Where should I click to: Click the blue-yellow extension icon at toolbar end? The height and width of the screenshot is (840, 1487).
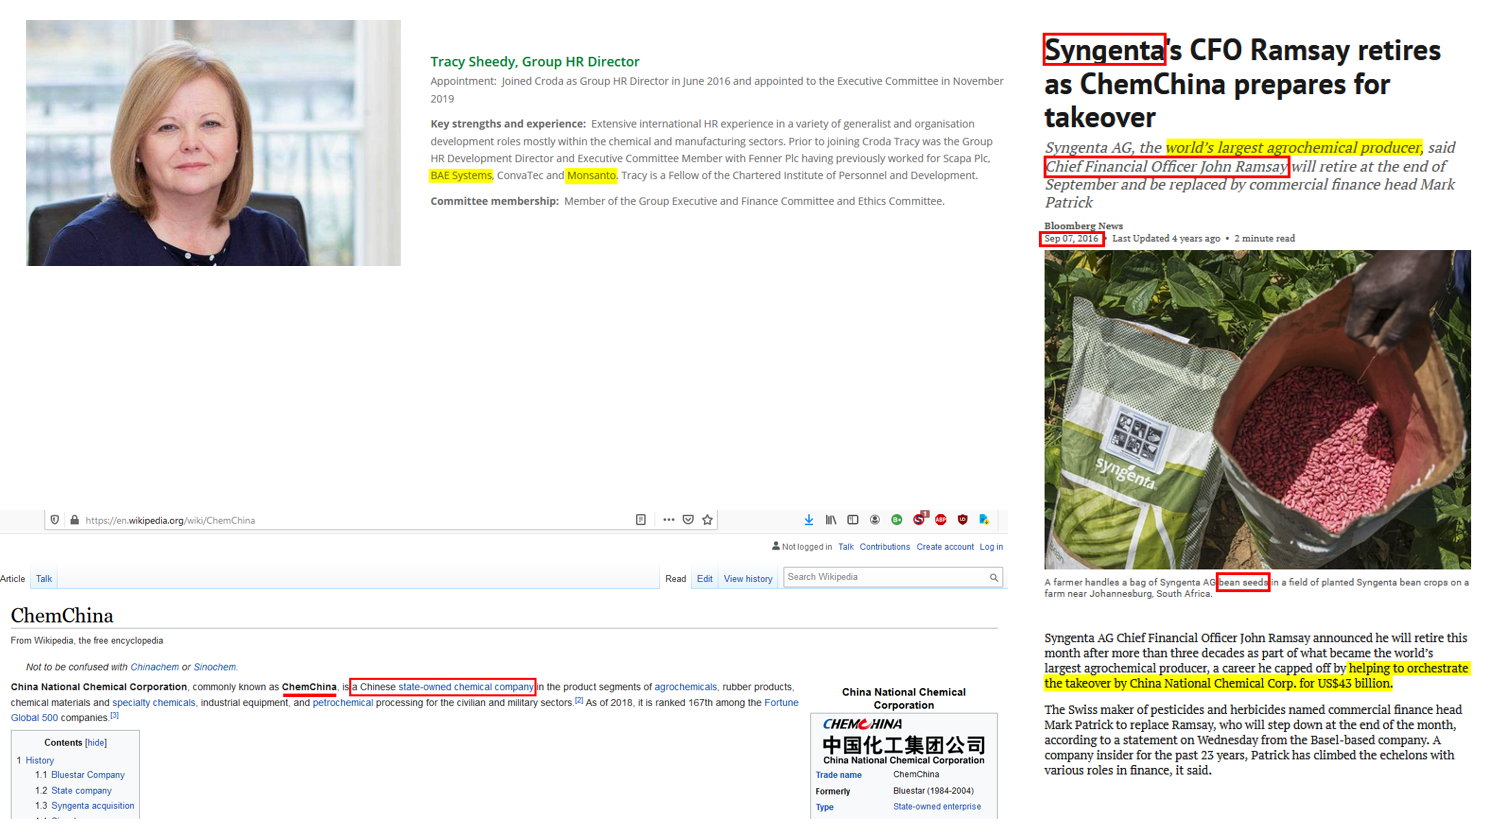coord(985,520)
